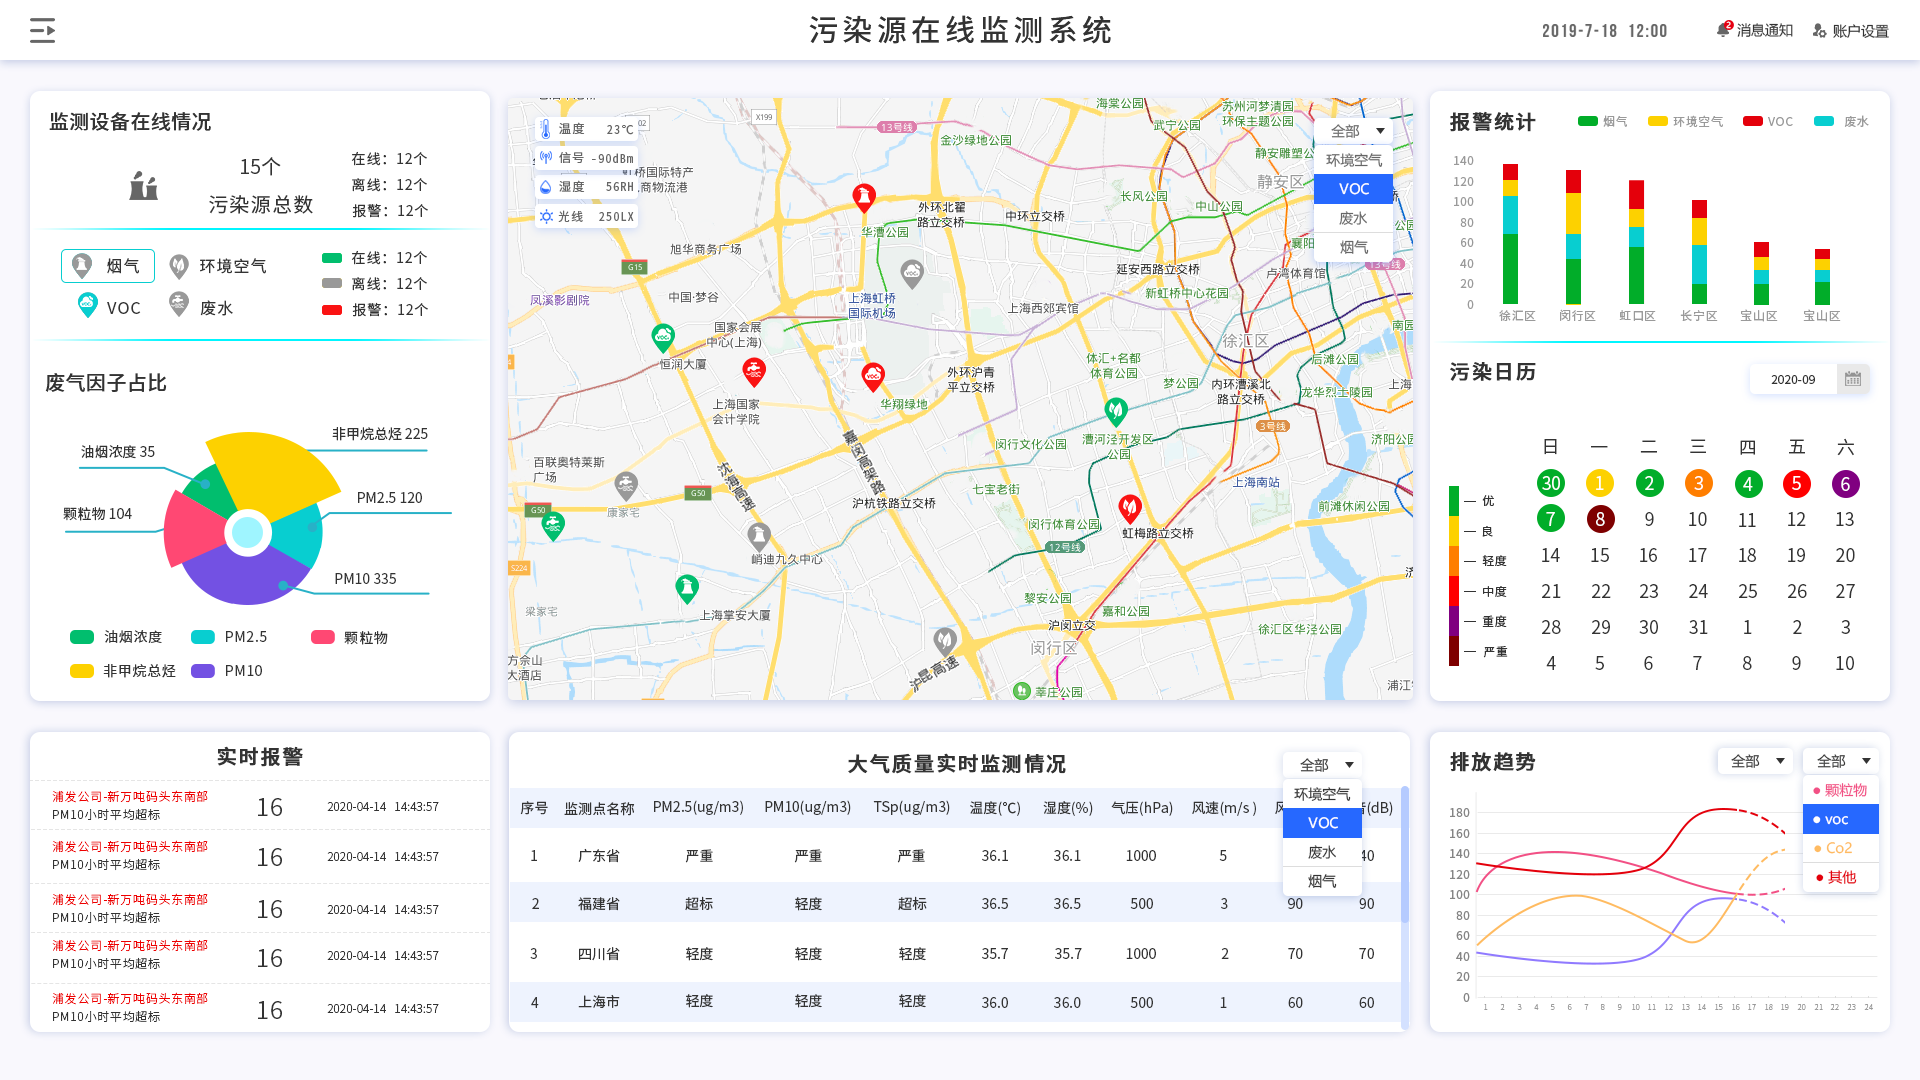Choose Co2 in emission trend dropdown list

[1839, 848]
